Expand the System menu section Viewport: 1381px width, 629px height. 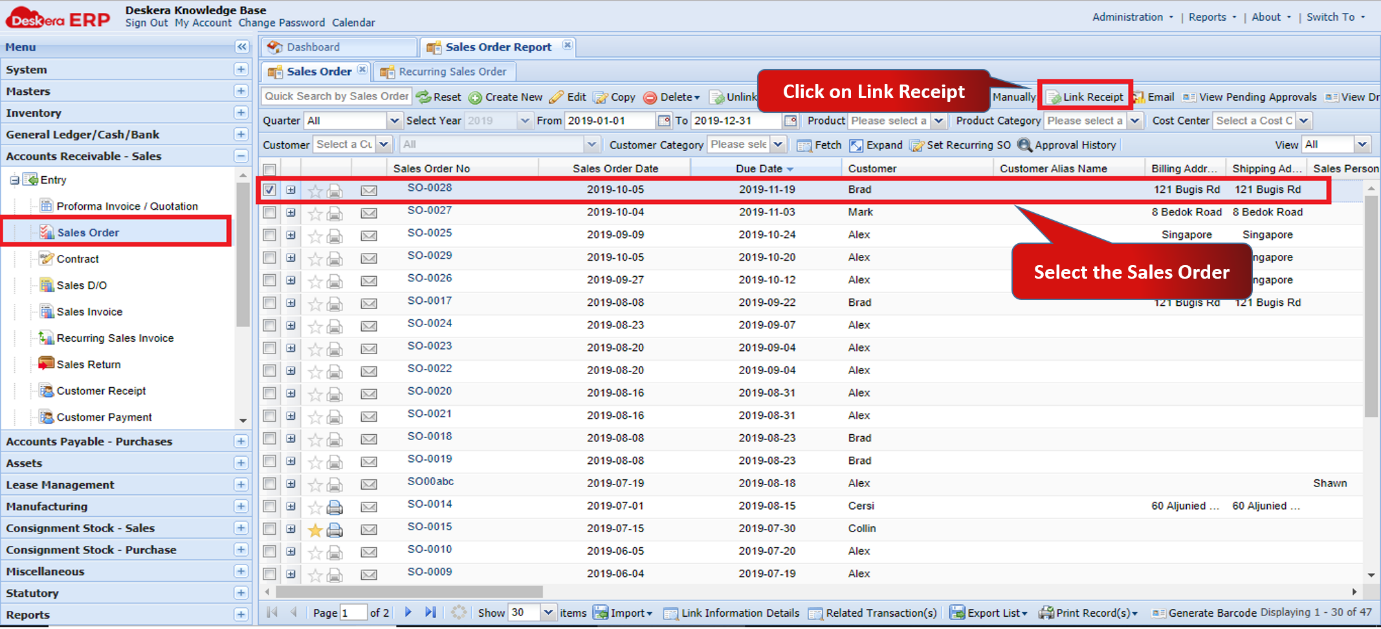point(241,69)
